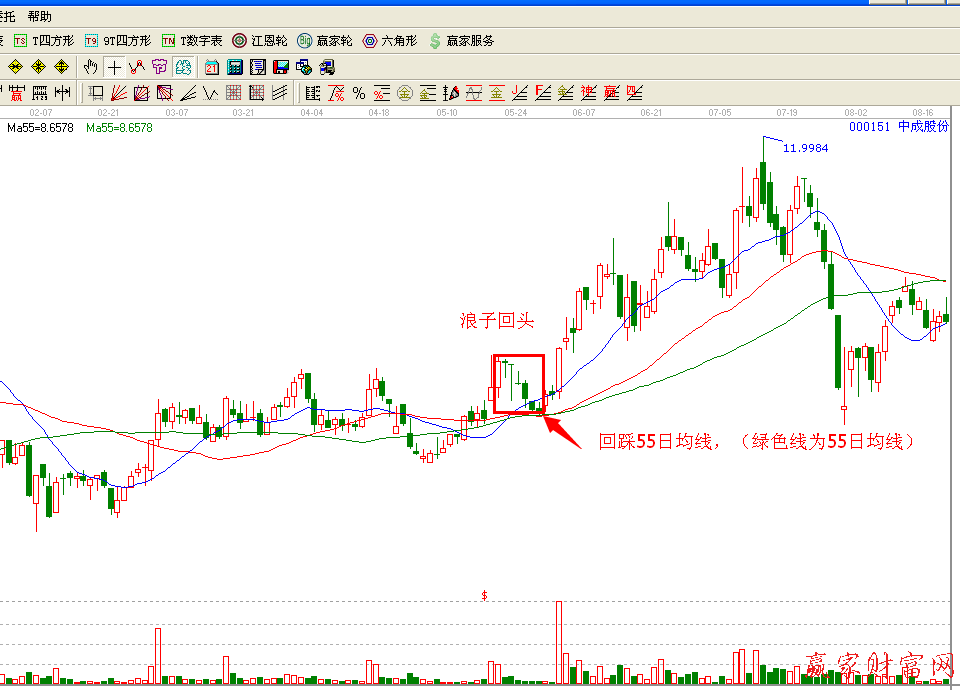This screenshot has width=960, height=690.
Task: Open the 江恩轮 Gann wheel
Action: pos(260,41)
